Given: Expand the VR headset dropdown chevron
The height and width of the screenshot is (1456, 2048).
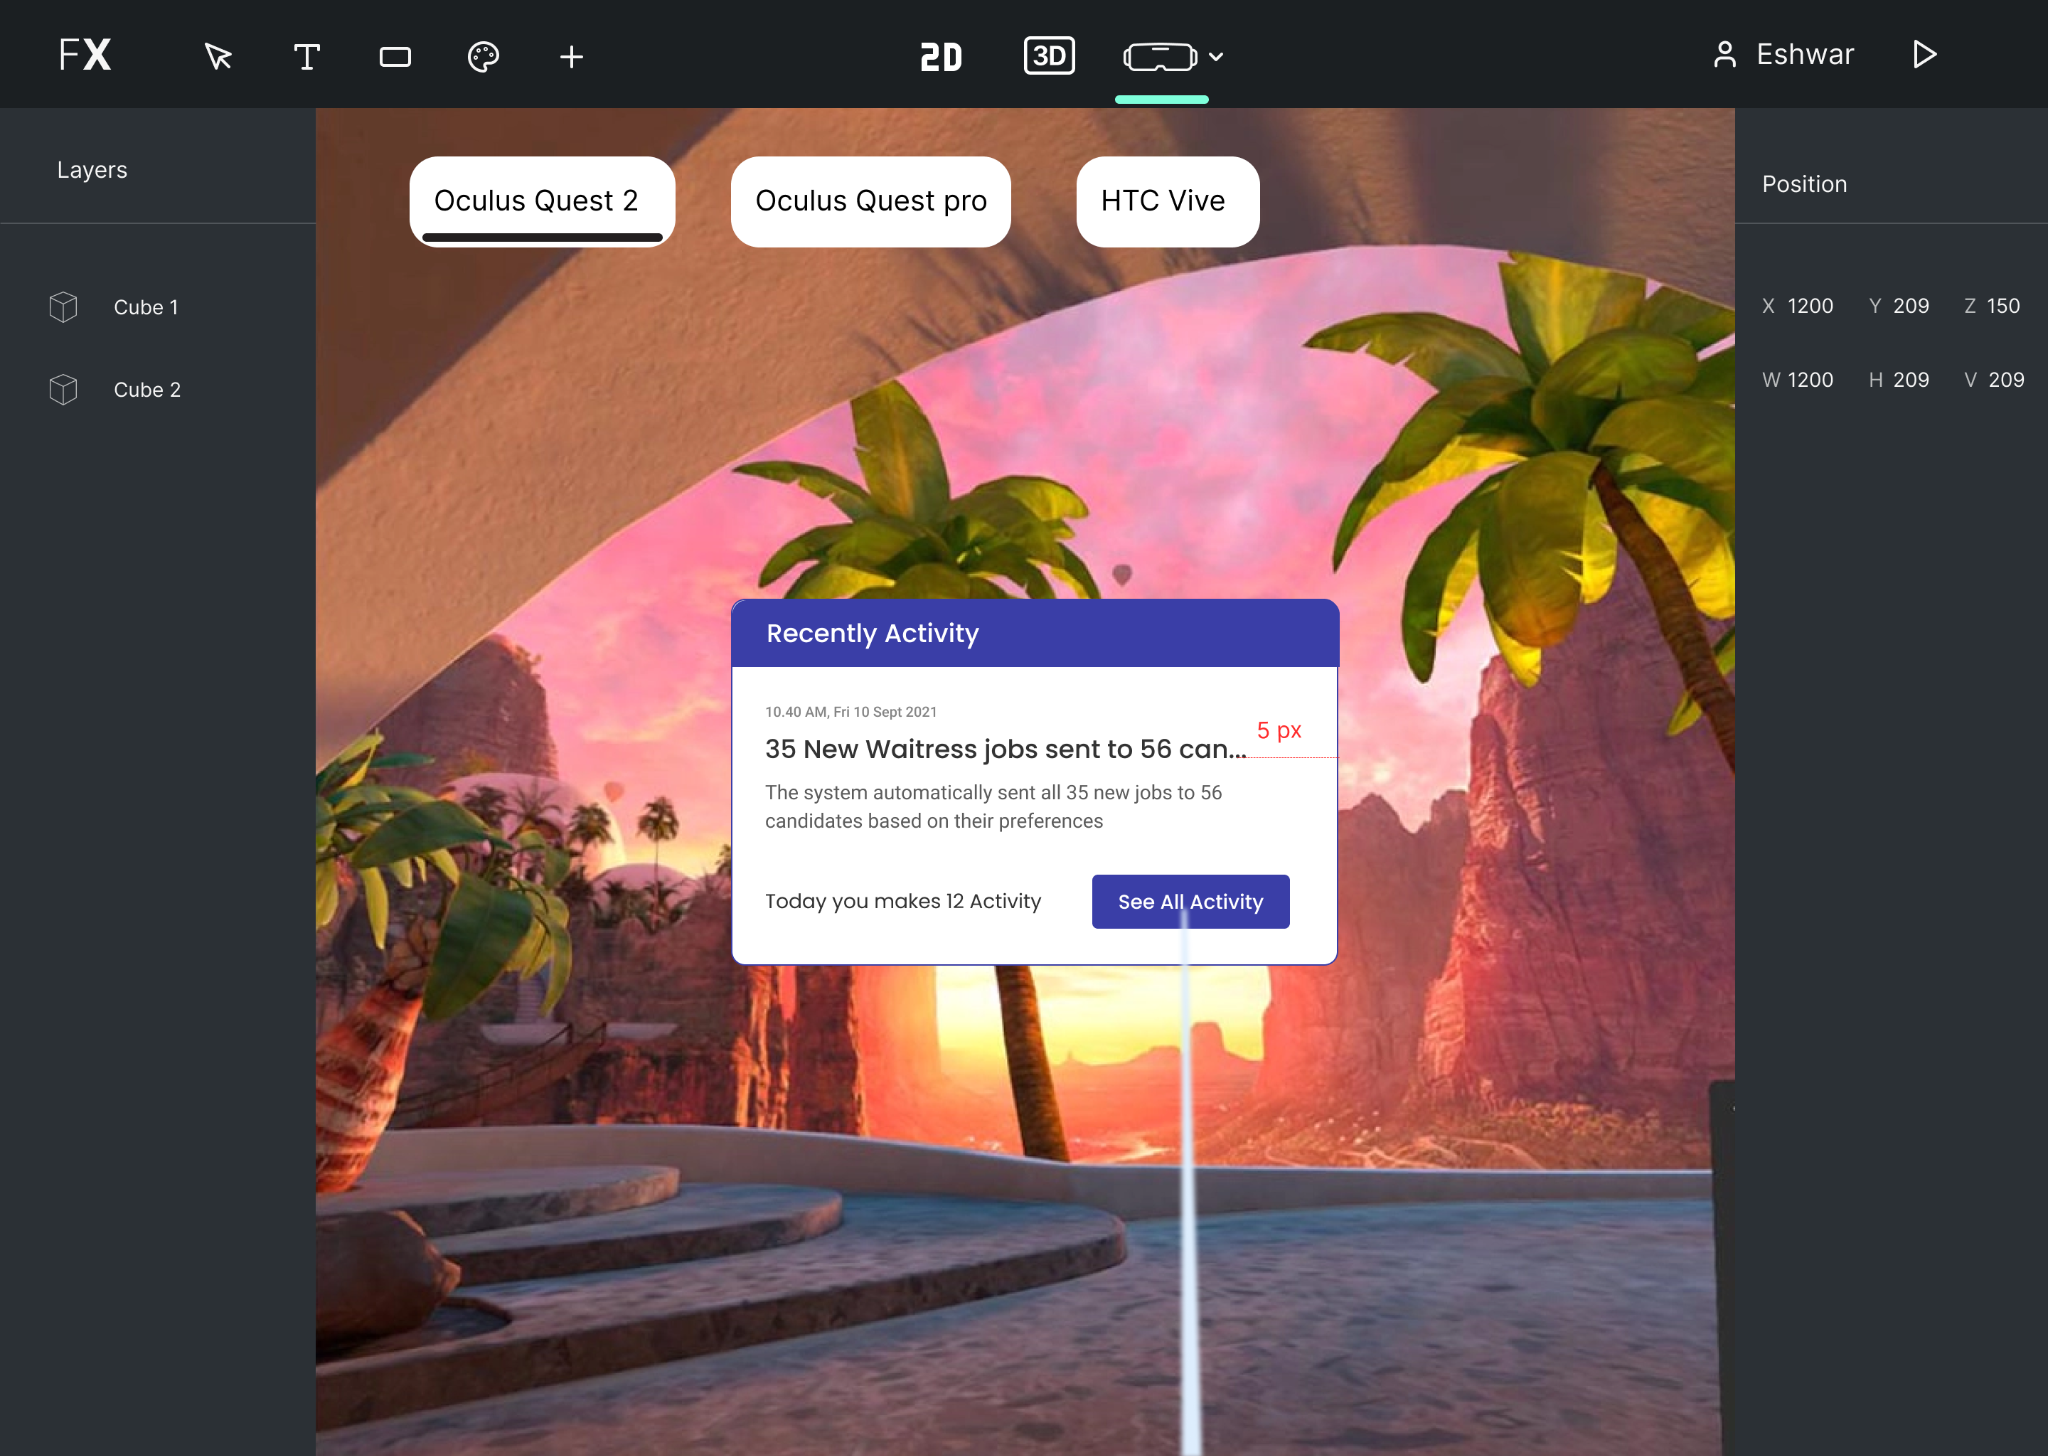Looking at the screenshot, I should pos(1216,57).
